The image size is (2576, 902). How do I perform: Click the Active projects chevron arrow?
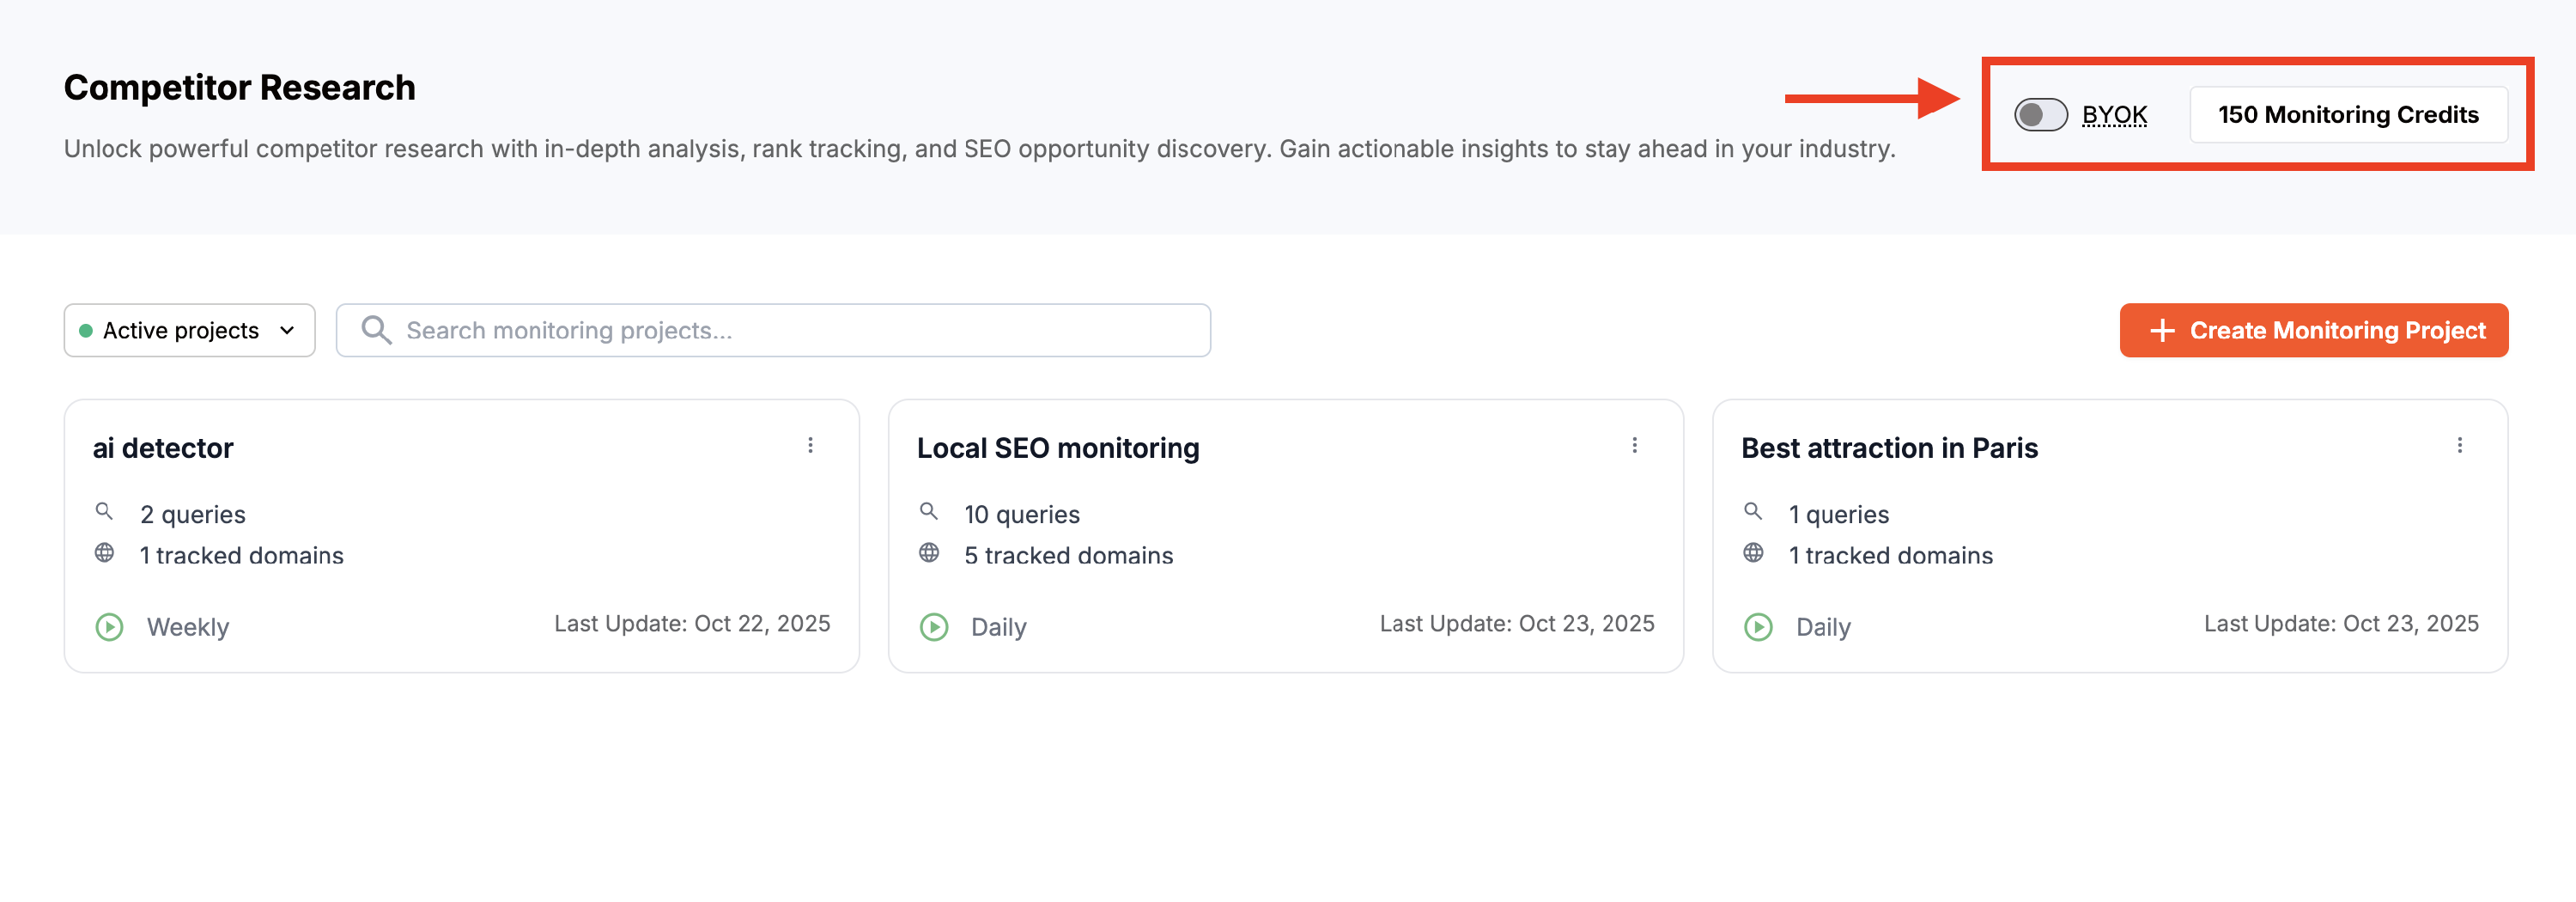(287, 330)
